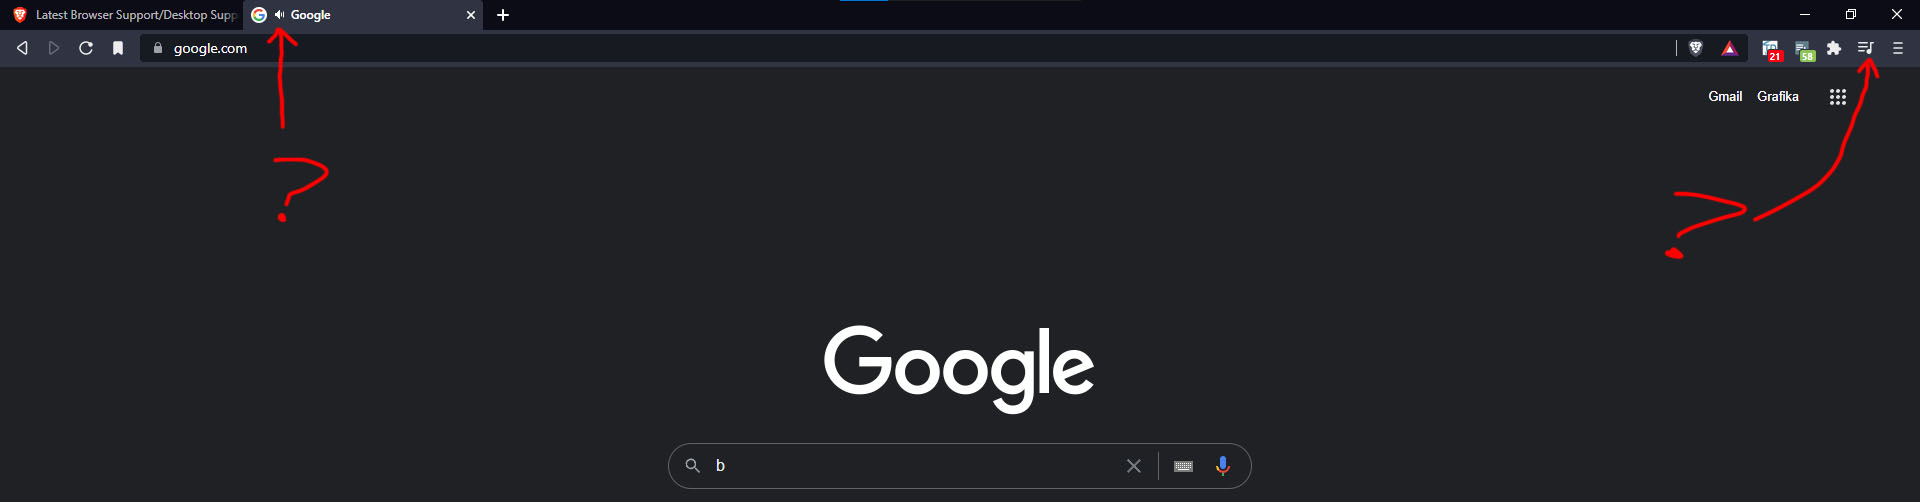Open the extension showing the red 21 badge
The height and width of the screenshot is (502, 1920).
(1771, 49)
